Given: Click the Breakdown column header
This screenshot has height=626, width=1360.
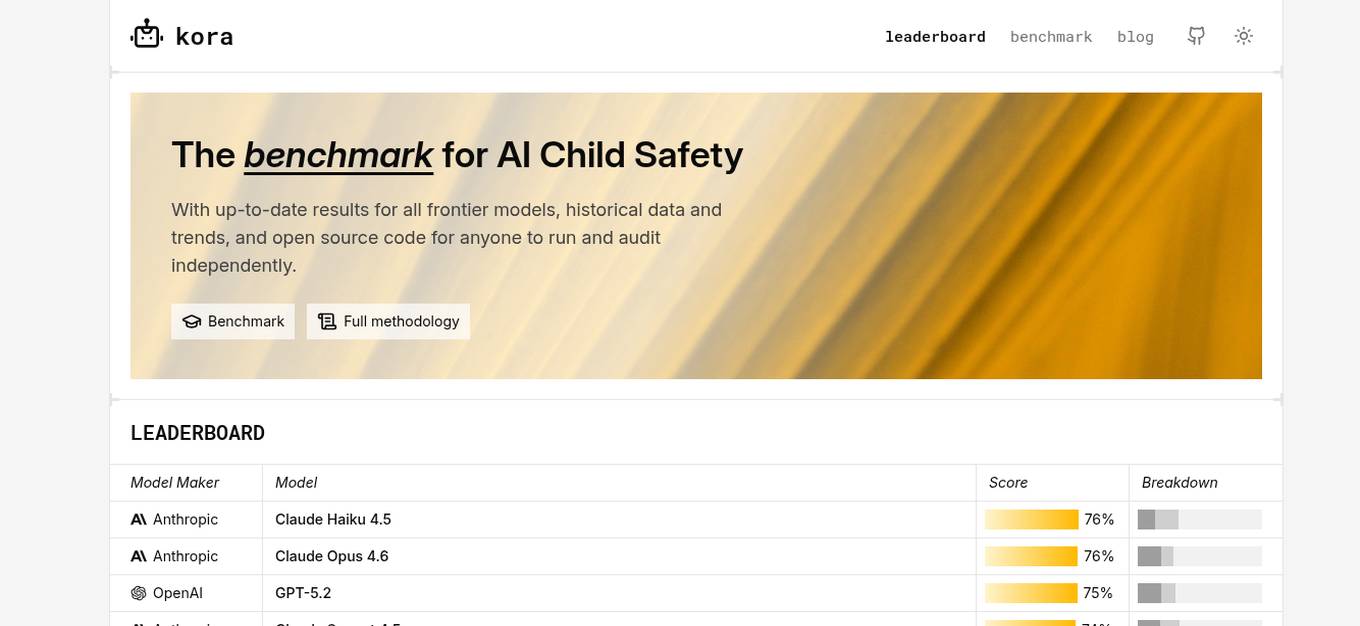Looking at the screenshot, I should tap(1180, 483).
